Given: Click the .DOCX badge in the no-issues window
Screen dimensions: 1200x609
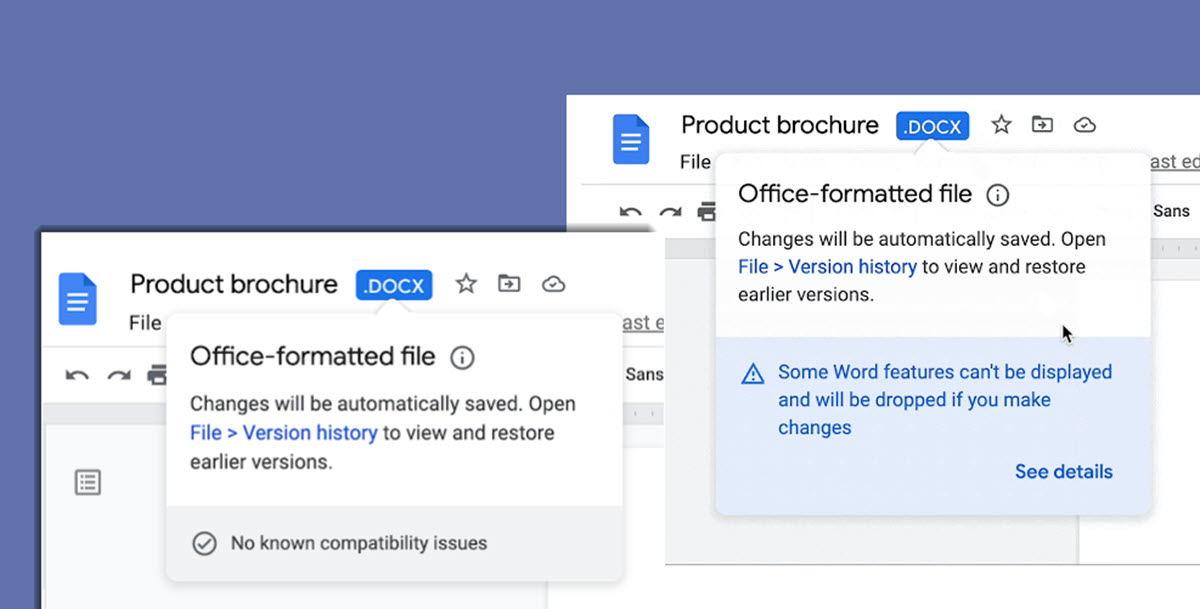Looking at the screenshot, I should [394, 285].
